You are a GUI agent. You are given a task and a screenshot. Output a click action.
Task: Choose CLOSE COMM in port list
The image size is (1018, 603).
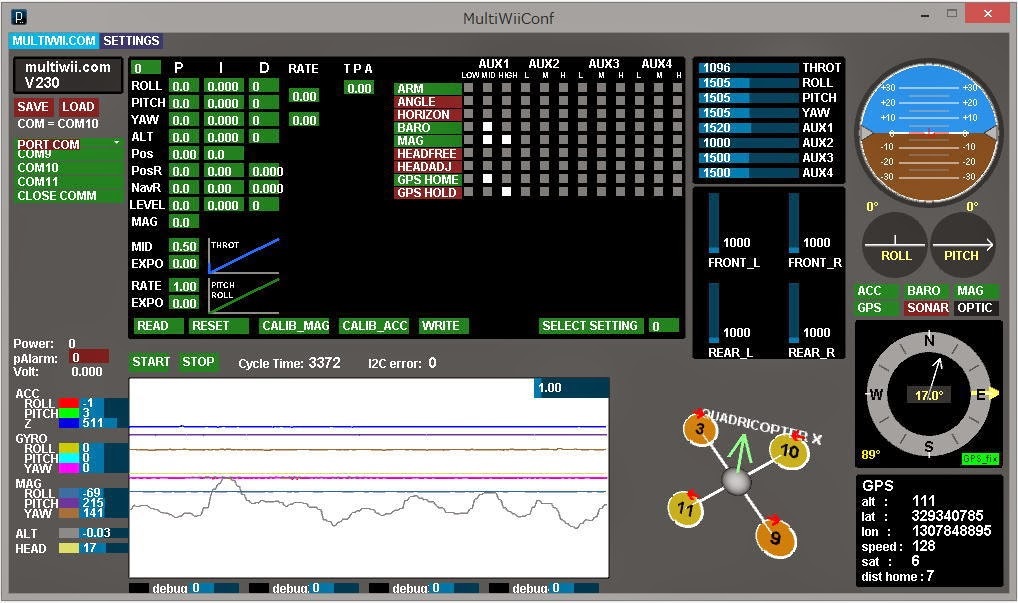point(57,196)
